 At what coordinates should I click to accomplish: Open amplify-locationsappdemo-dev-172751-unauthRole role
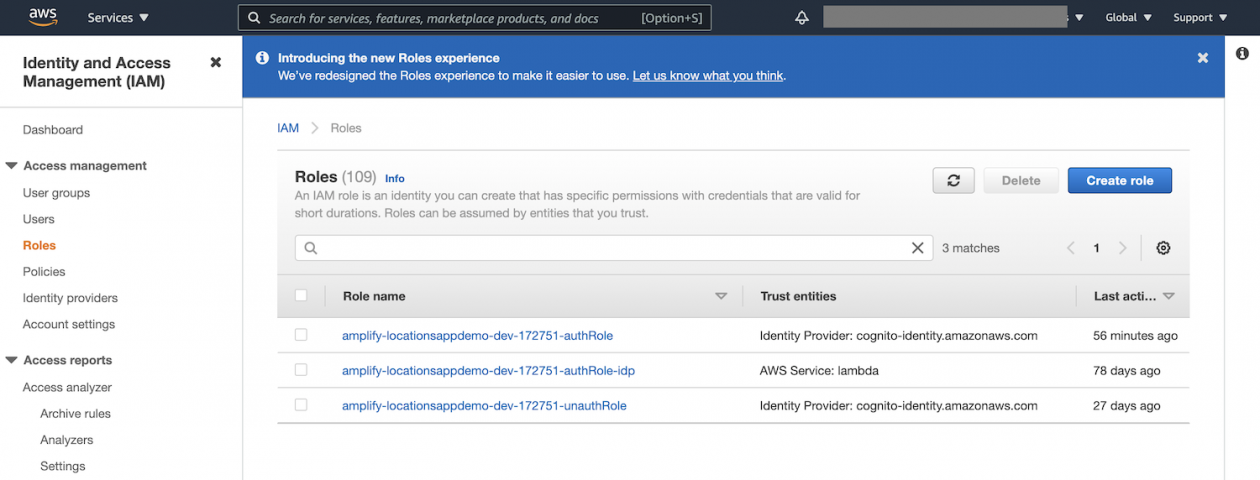click(x=484, y=406)
